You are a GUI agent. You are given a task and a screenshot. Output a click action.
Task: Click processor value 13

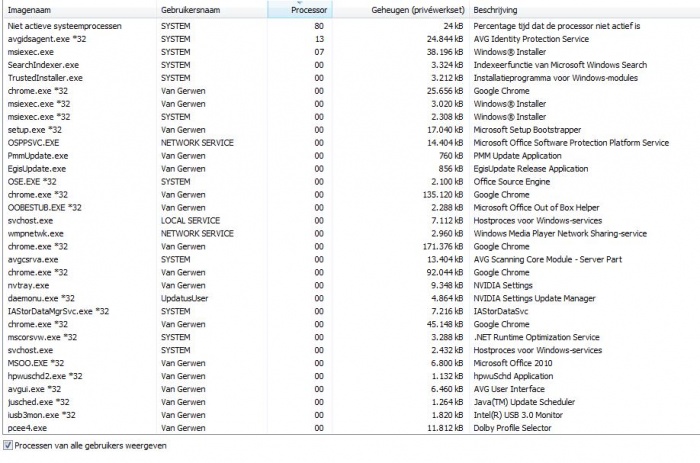(319, 39)
